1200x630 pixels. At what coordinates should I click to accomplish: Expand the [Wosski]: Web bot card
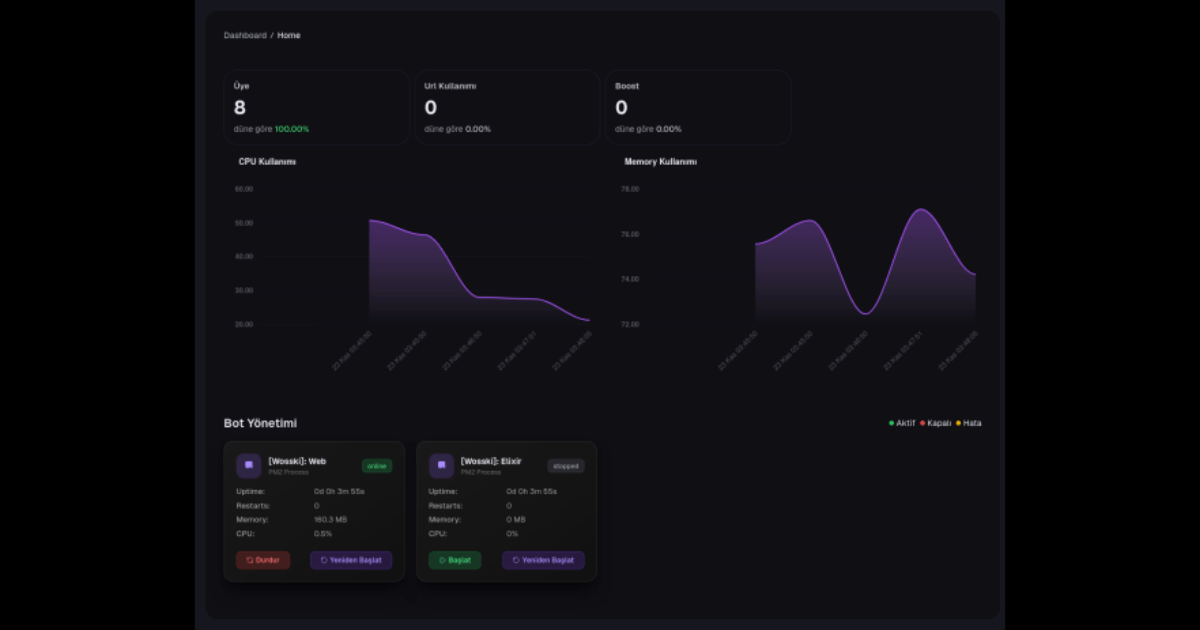[313, 510]
